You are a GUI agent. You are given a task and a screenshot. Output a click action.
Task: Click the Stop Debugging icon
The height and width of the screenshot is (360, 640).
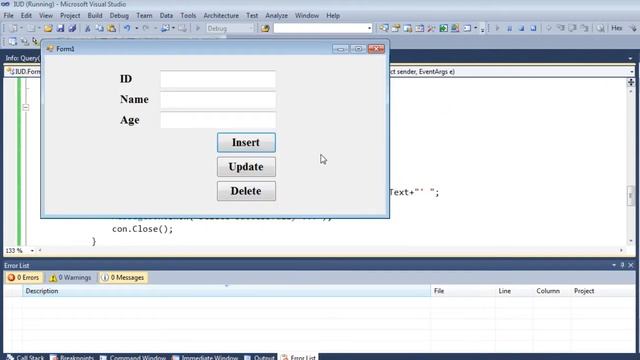tap(521, 28)
